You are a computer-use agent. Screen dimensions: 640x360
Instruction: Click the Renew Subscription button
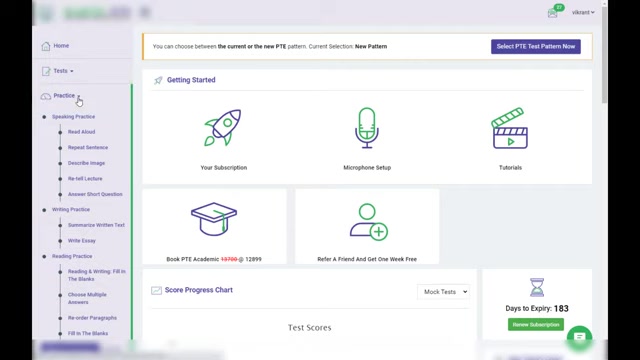[536, 324]
